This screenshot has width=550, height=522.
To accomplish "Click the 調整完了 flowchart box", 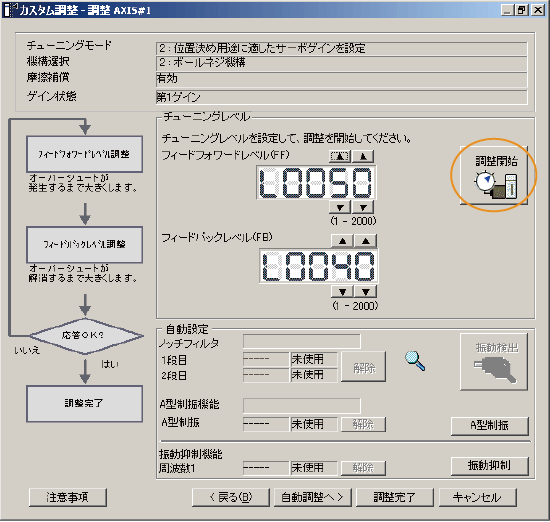I will (x=85, y=403).
